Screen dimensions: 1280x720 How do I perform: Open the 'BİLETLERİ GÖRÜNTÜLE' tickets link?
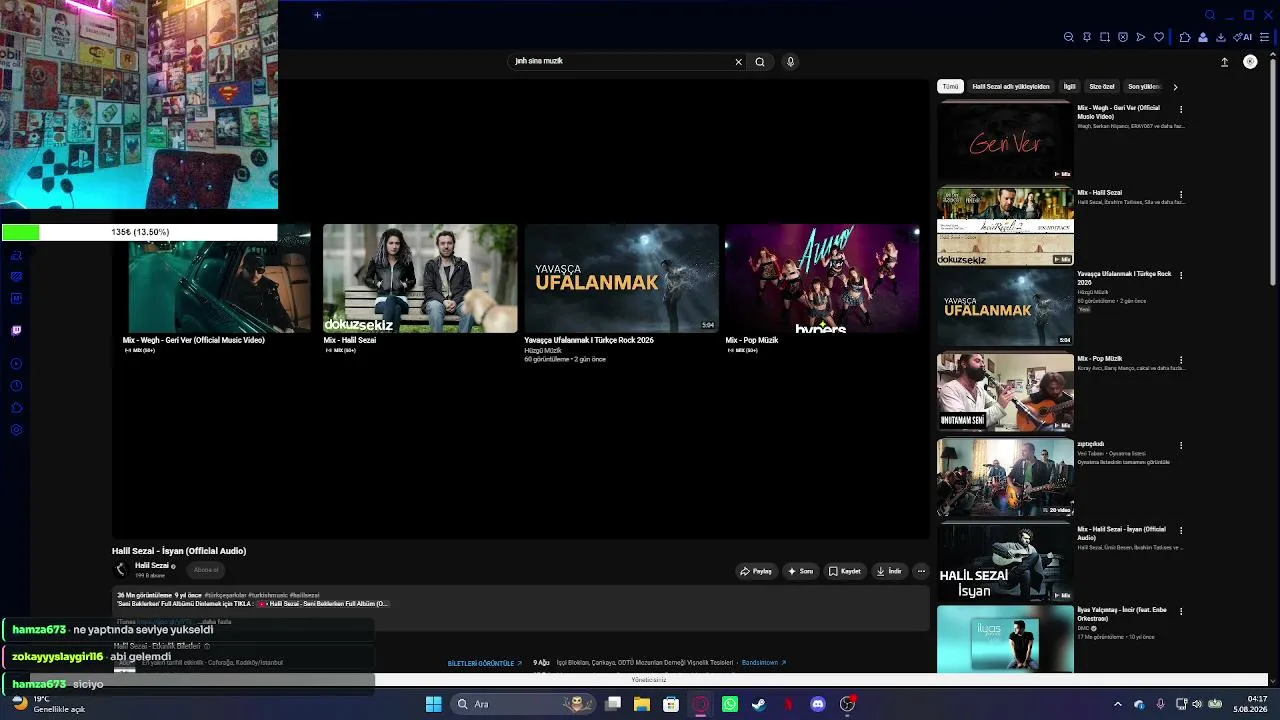click(x=484, y=663)
